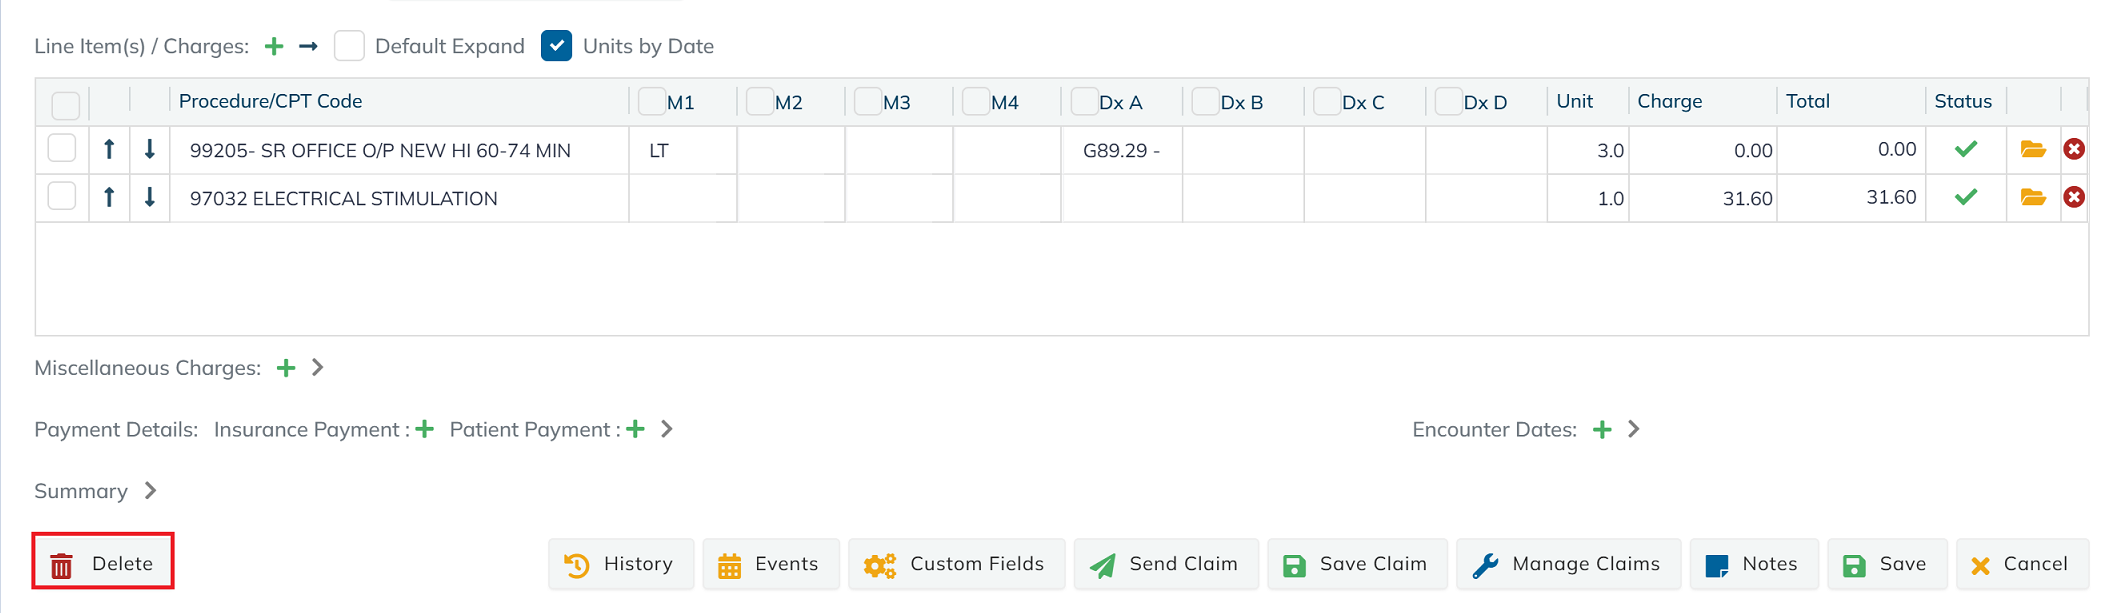Remove the 97032 row with red X

[2074, 198]
